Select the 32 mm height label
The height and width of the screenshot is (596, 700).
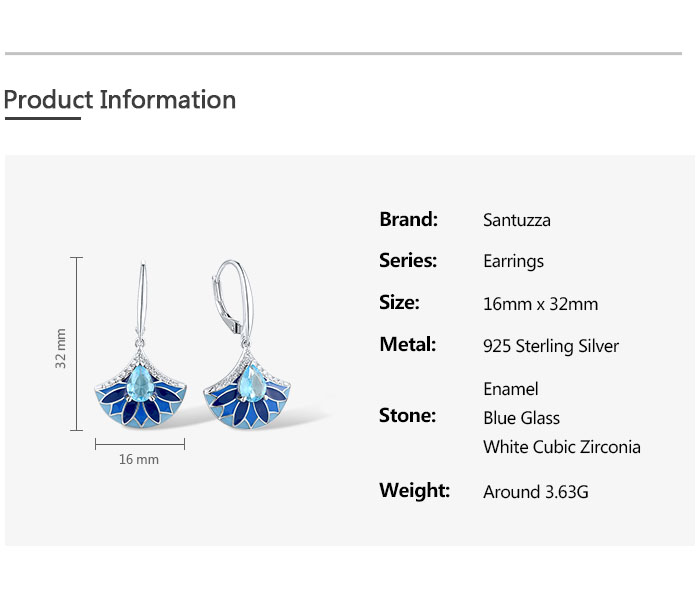tap(61, 348)
